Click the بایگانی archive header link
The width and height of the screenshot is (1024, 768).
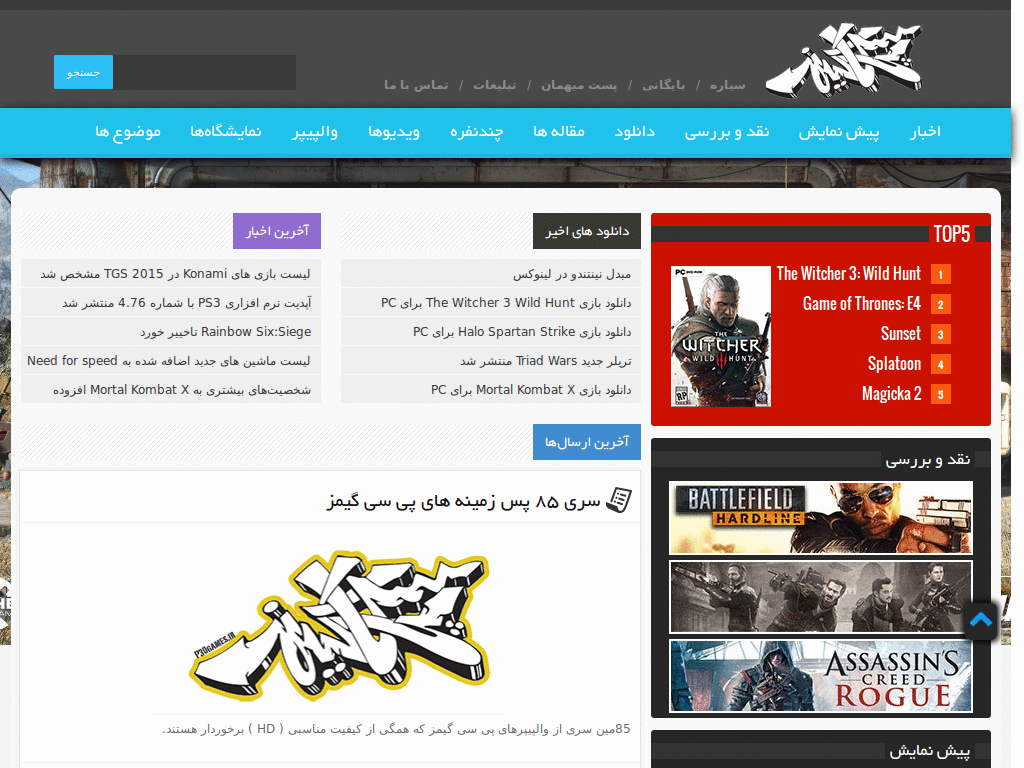[x=664, y=85]
